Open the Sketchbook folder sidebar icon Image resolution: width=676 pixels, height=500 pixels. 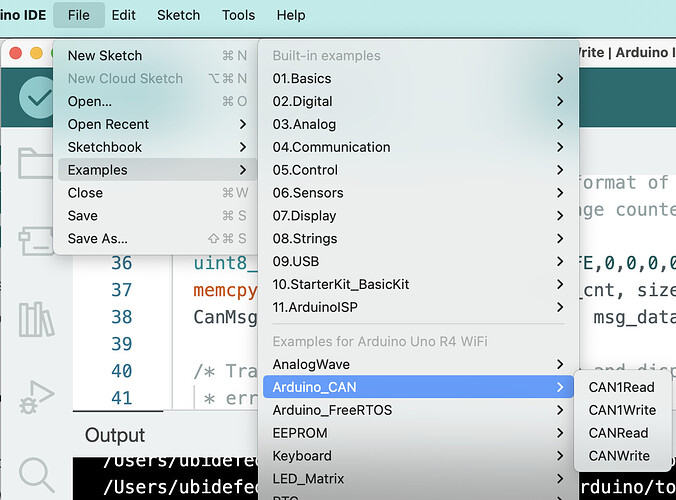tap(35, 163)
